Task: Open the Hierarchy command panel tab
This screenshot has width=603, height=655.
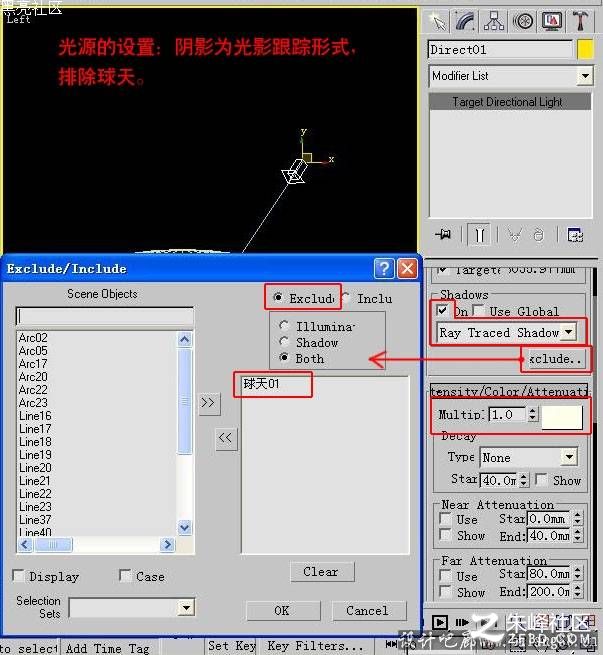Action: coord(494,21)
